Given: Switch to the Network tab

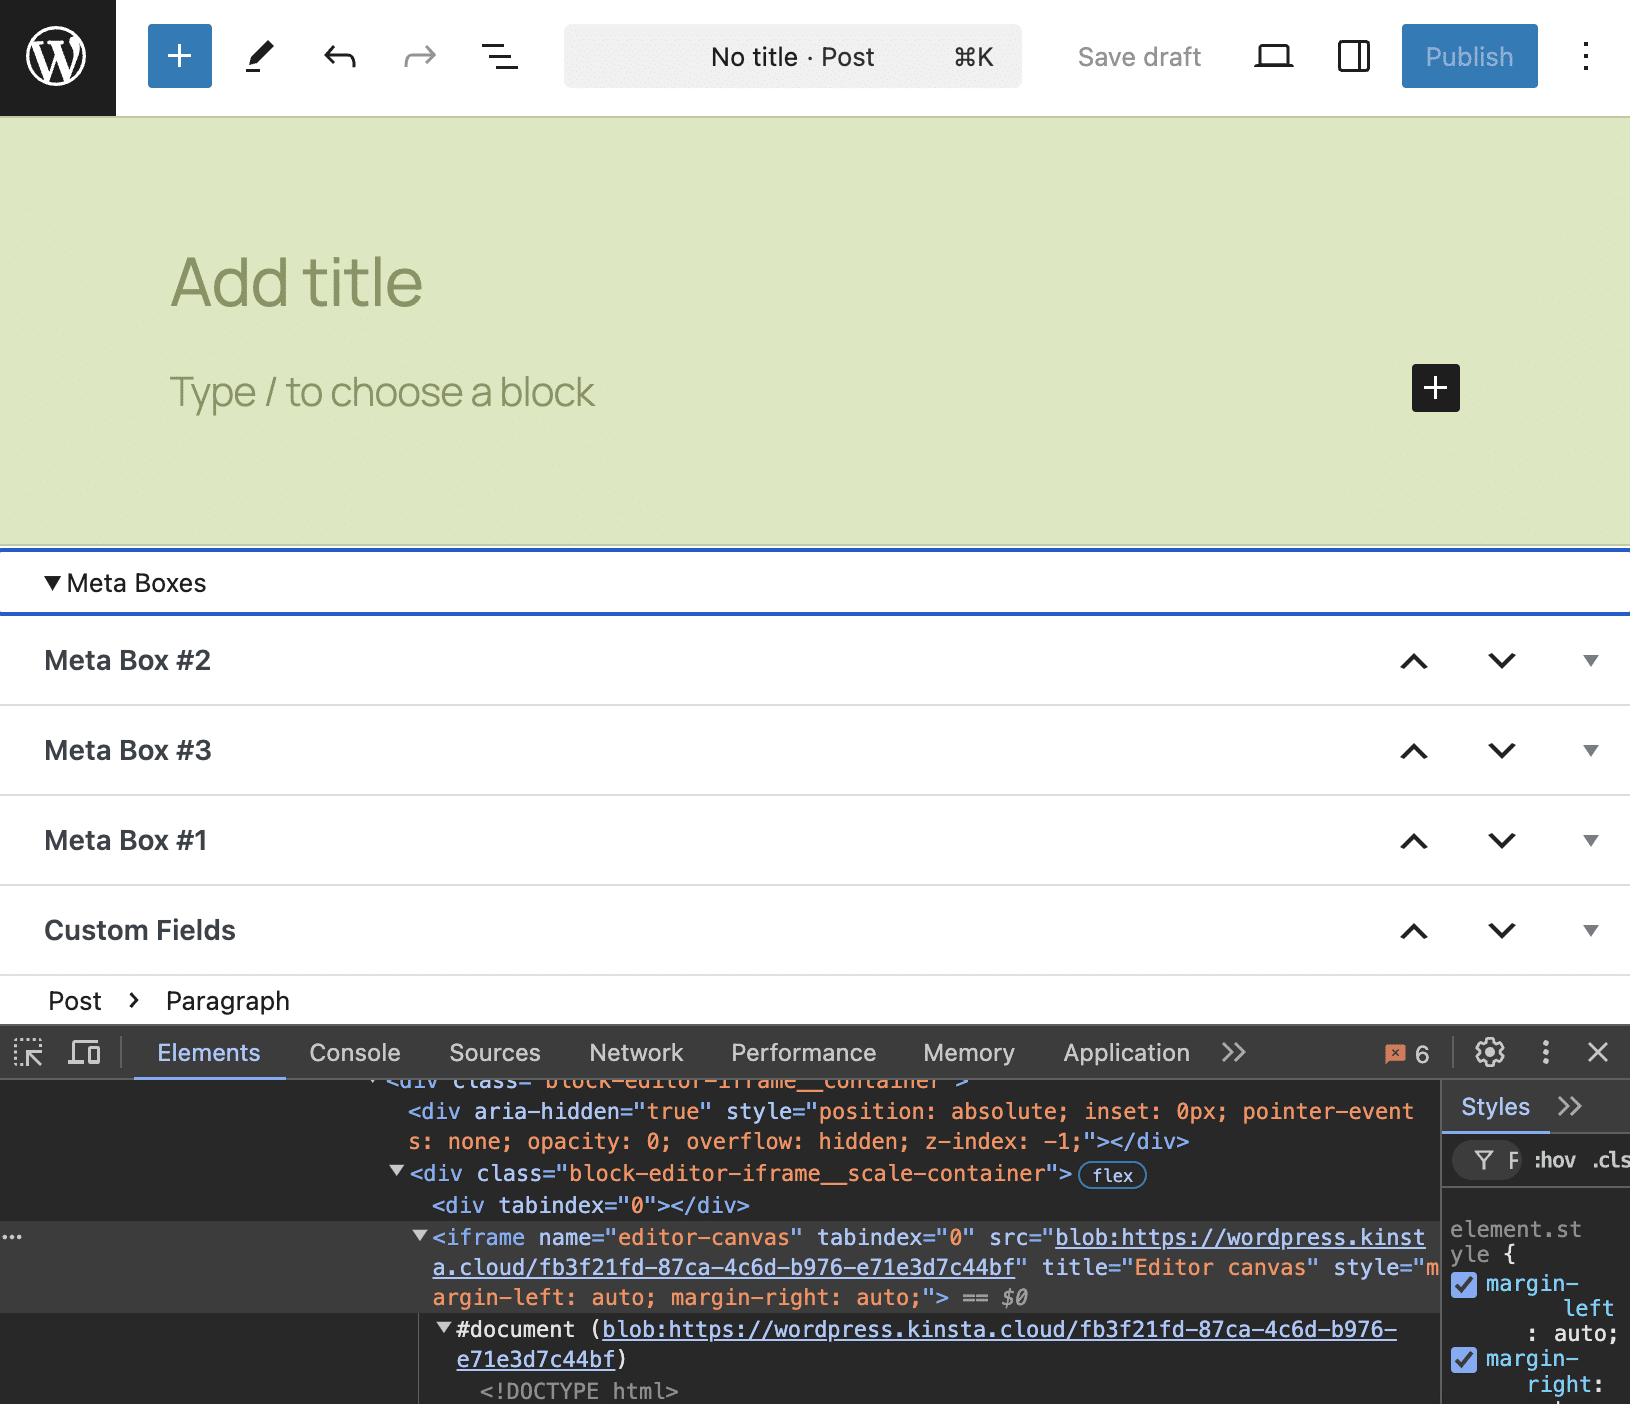Looking at the screenshot, I should pyautogui.click(x=636, y=1052).
